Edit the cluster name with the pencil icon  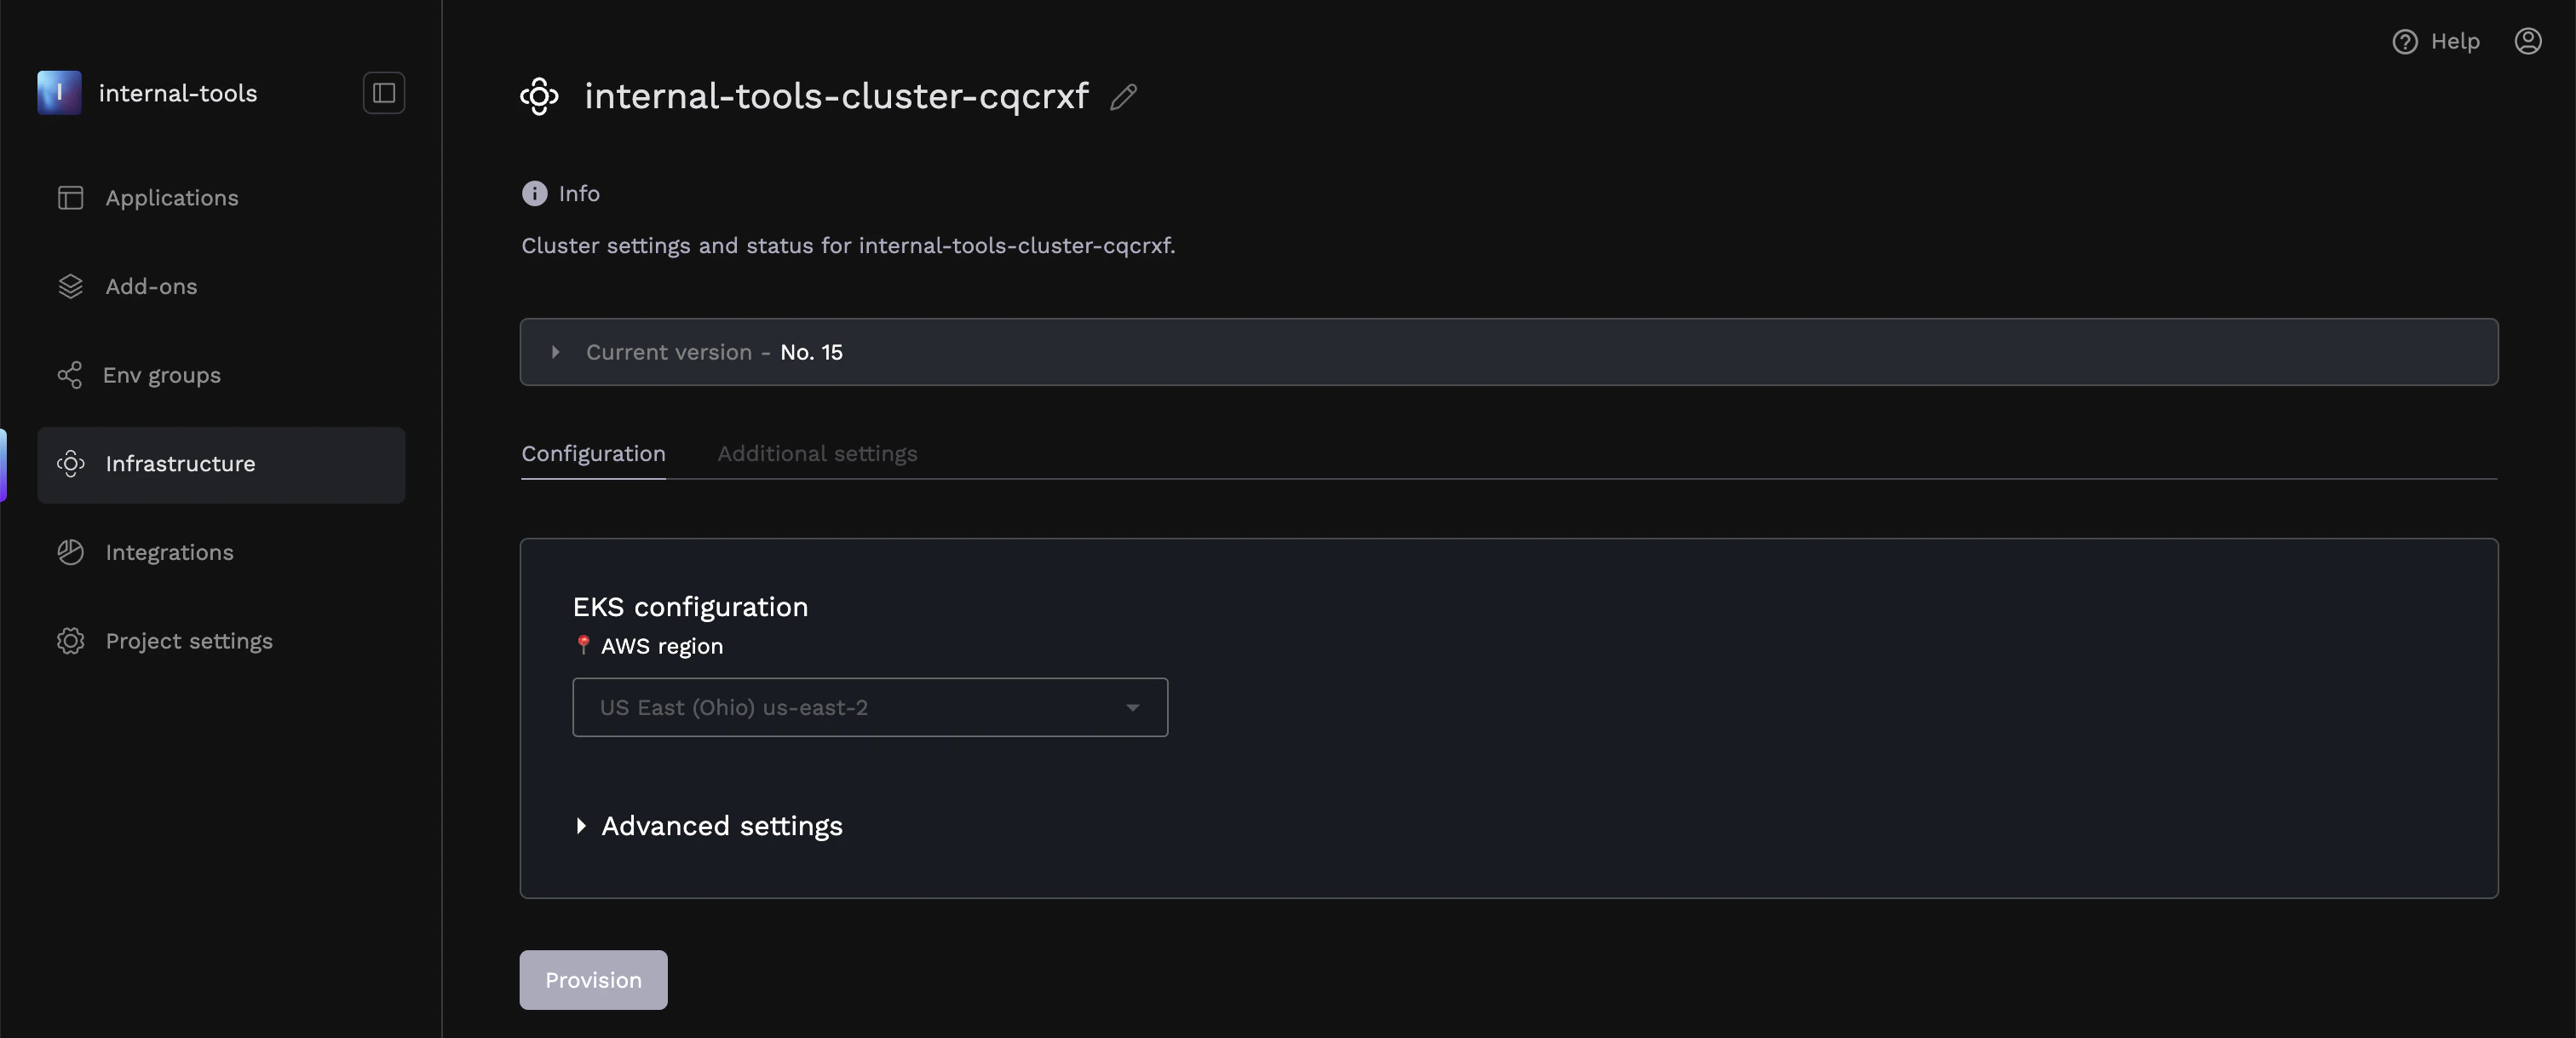click(1124, 97)
